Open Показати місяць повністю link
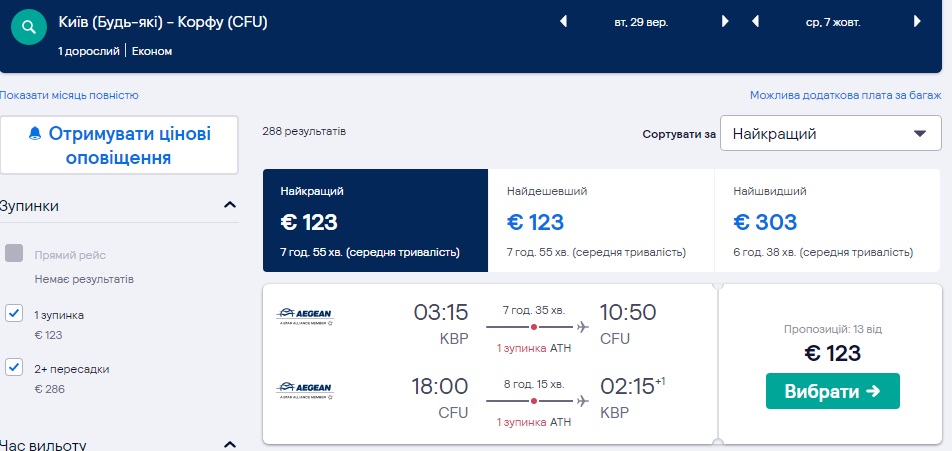Viewport: 952px width, 451px height. click(x=69, y=95)
